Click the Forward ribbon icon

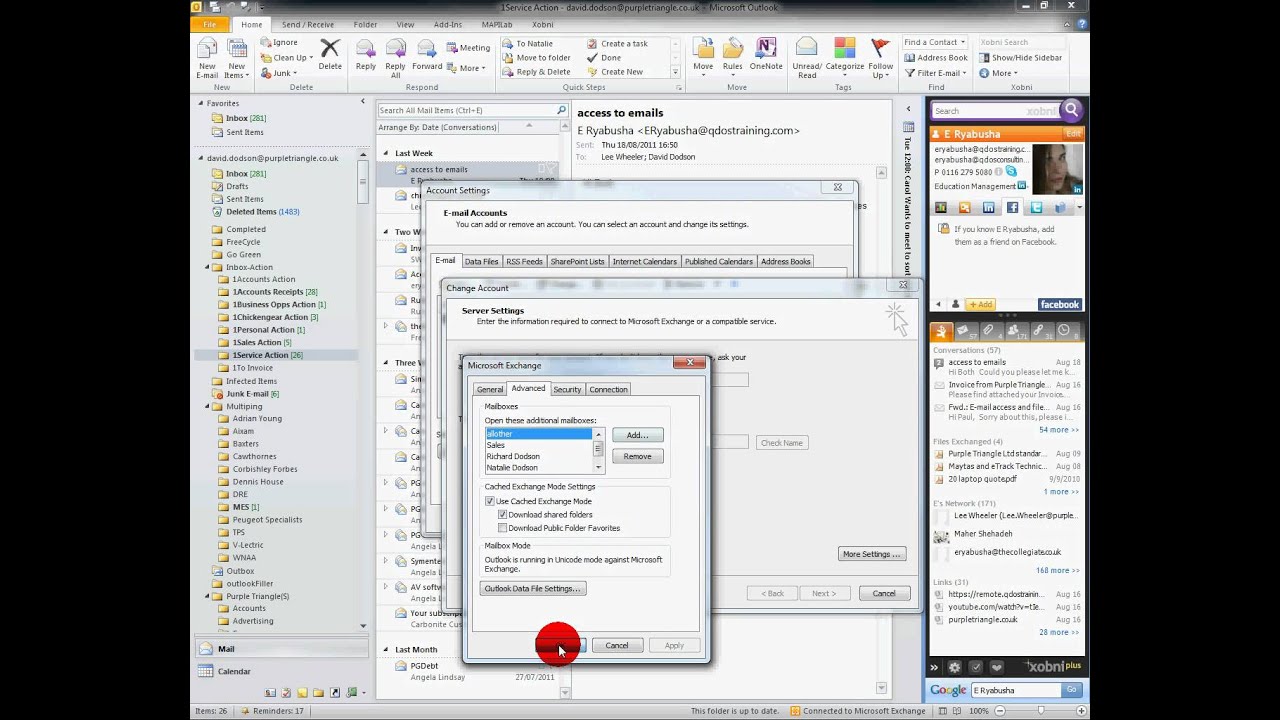pyautogui.click(x=427, y=55)
